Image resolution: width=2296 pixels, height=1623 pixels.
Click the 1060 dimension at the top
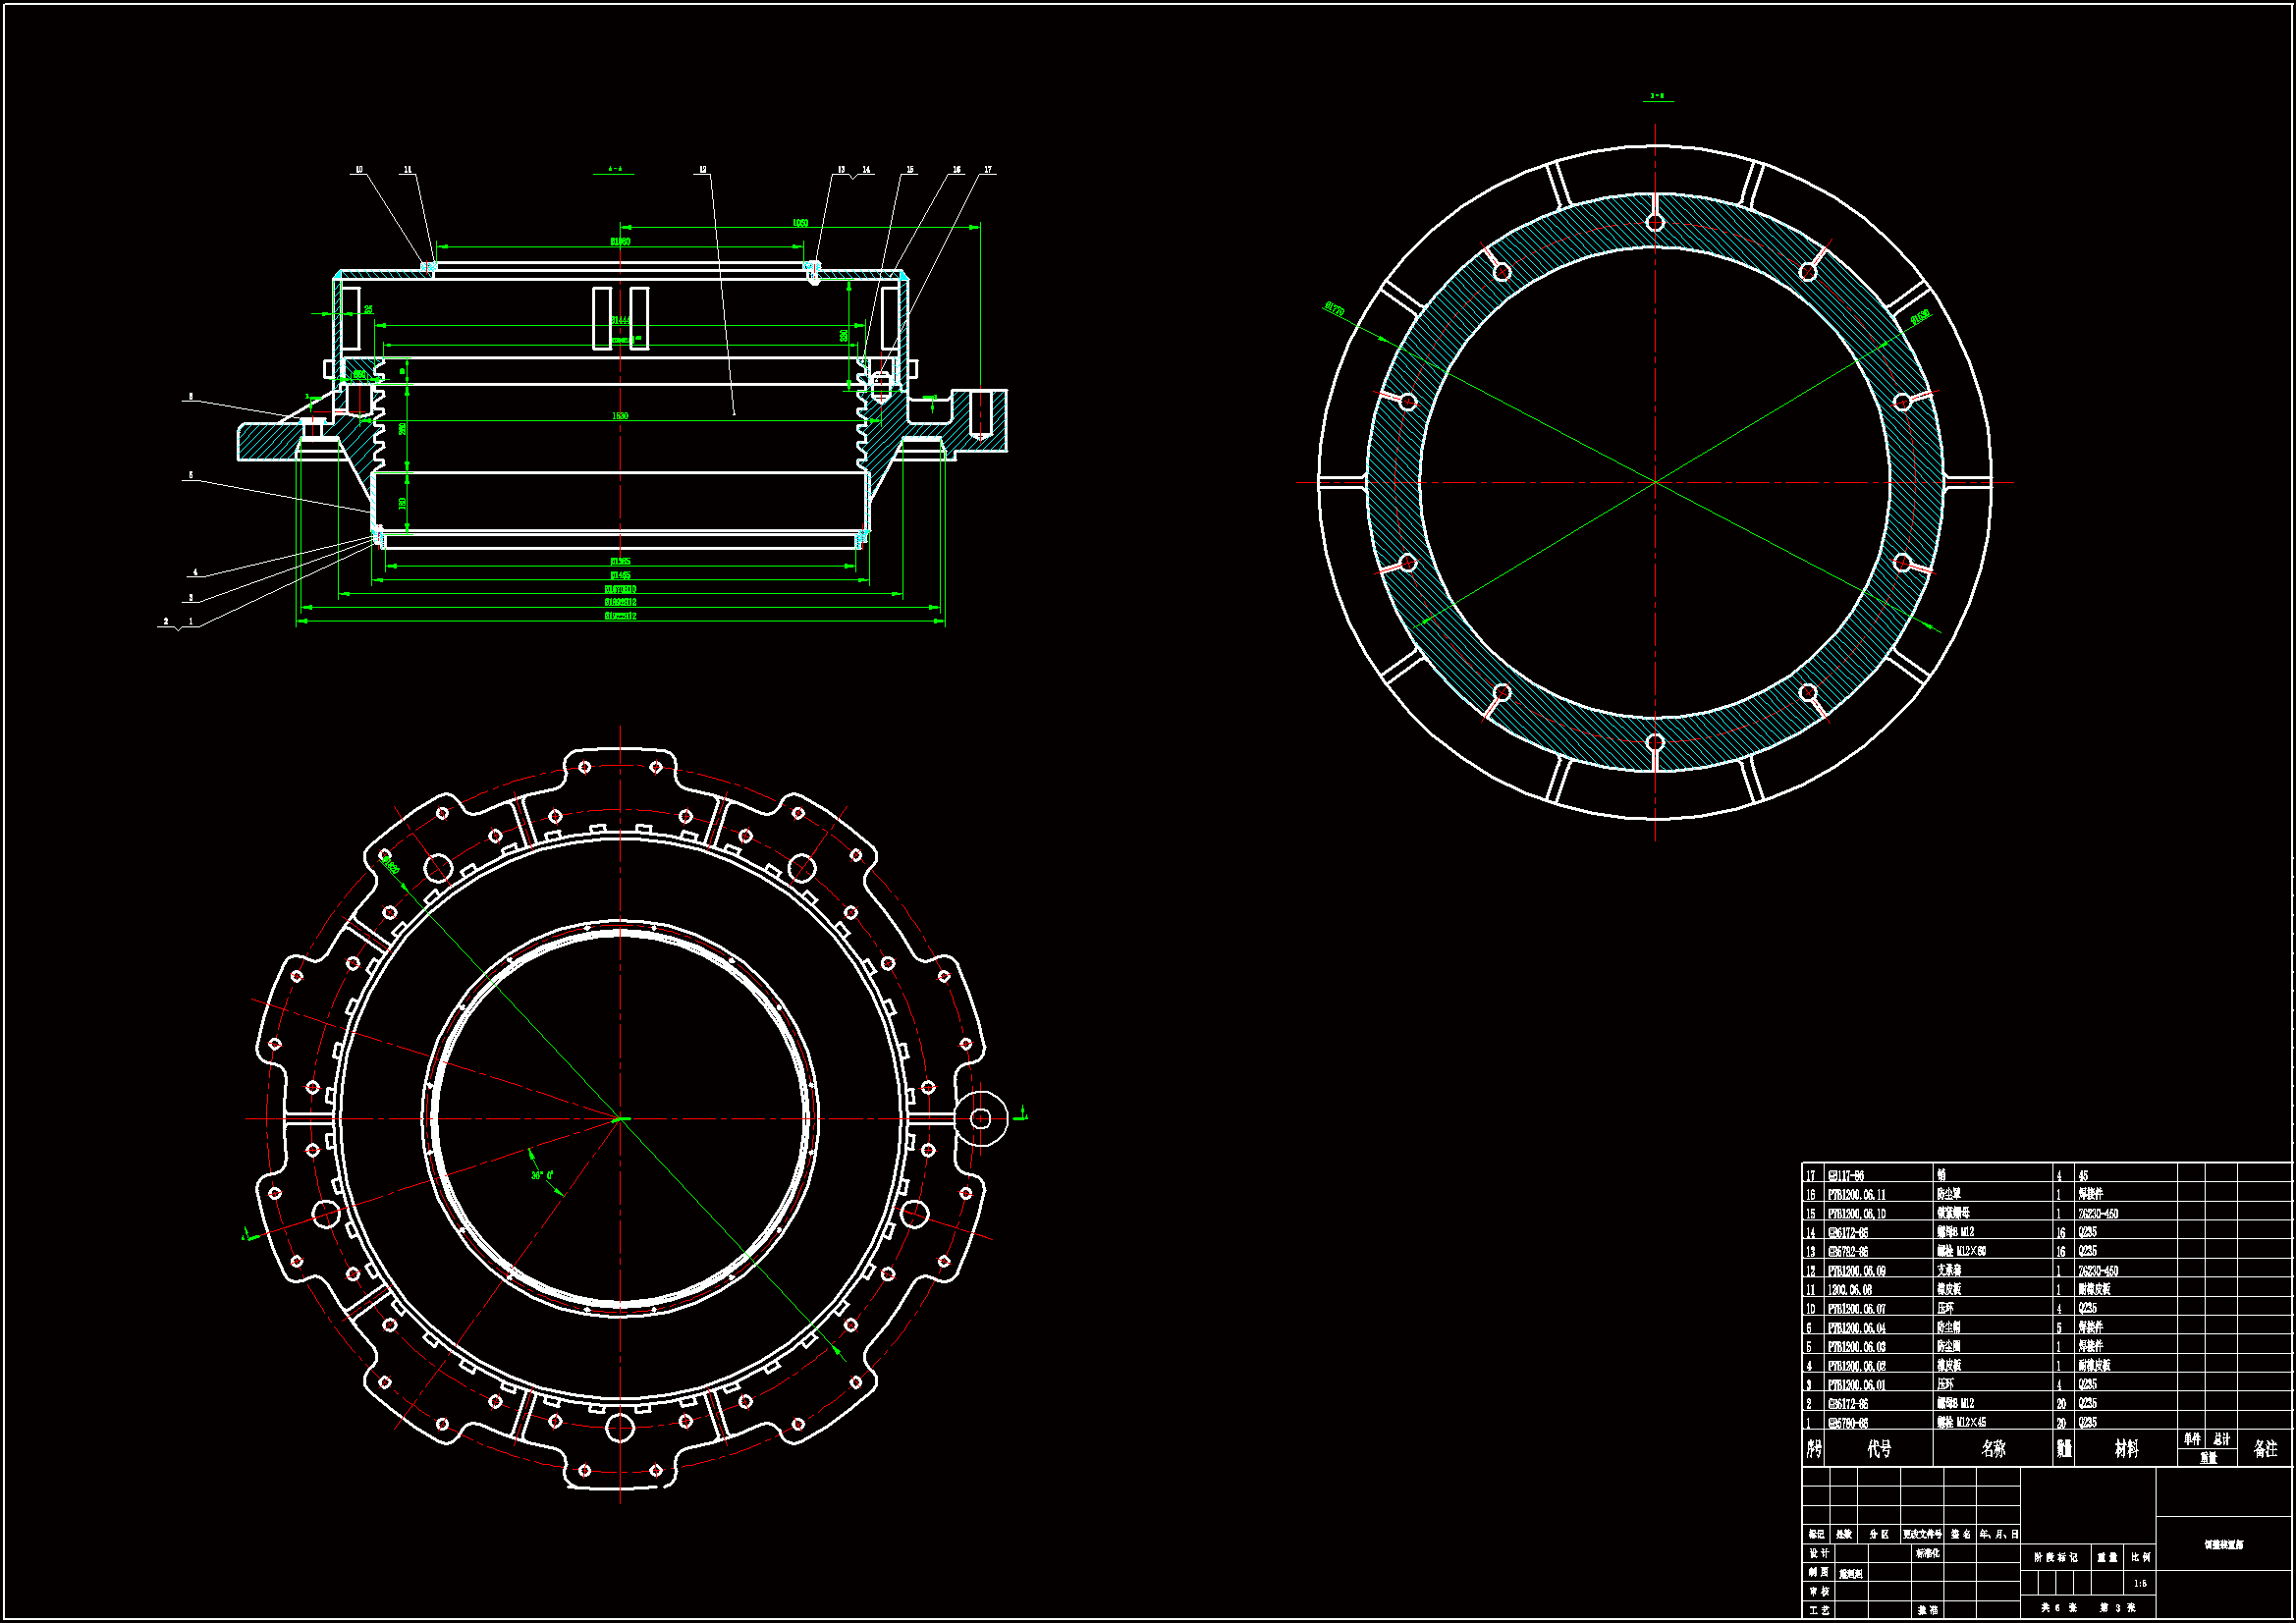800,223
